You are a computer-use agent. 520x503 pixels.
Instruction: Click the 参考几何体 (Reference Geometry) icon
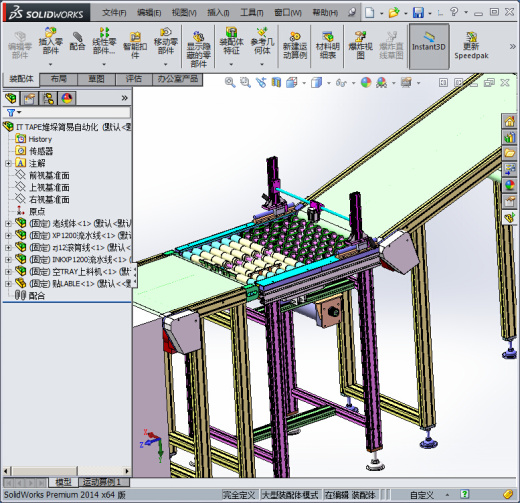[x=262, y=41]
